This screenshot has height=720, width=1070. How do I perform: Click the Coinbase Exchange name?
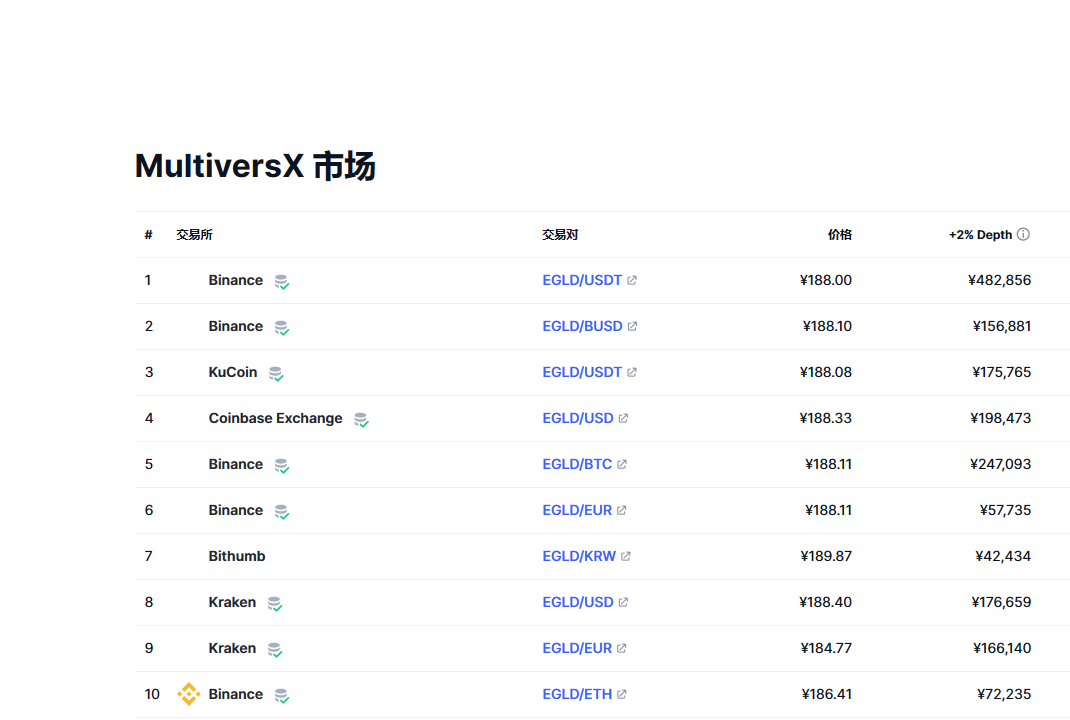click(276, 418)
